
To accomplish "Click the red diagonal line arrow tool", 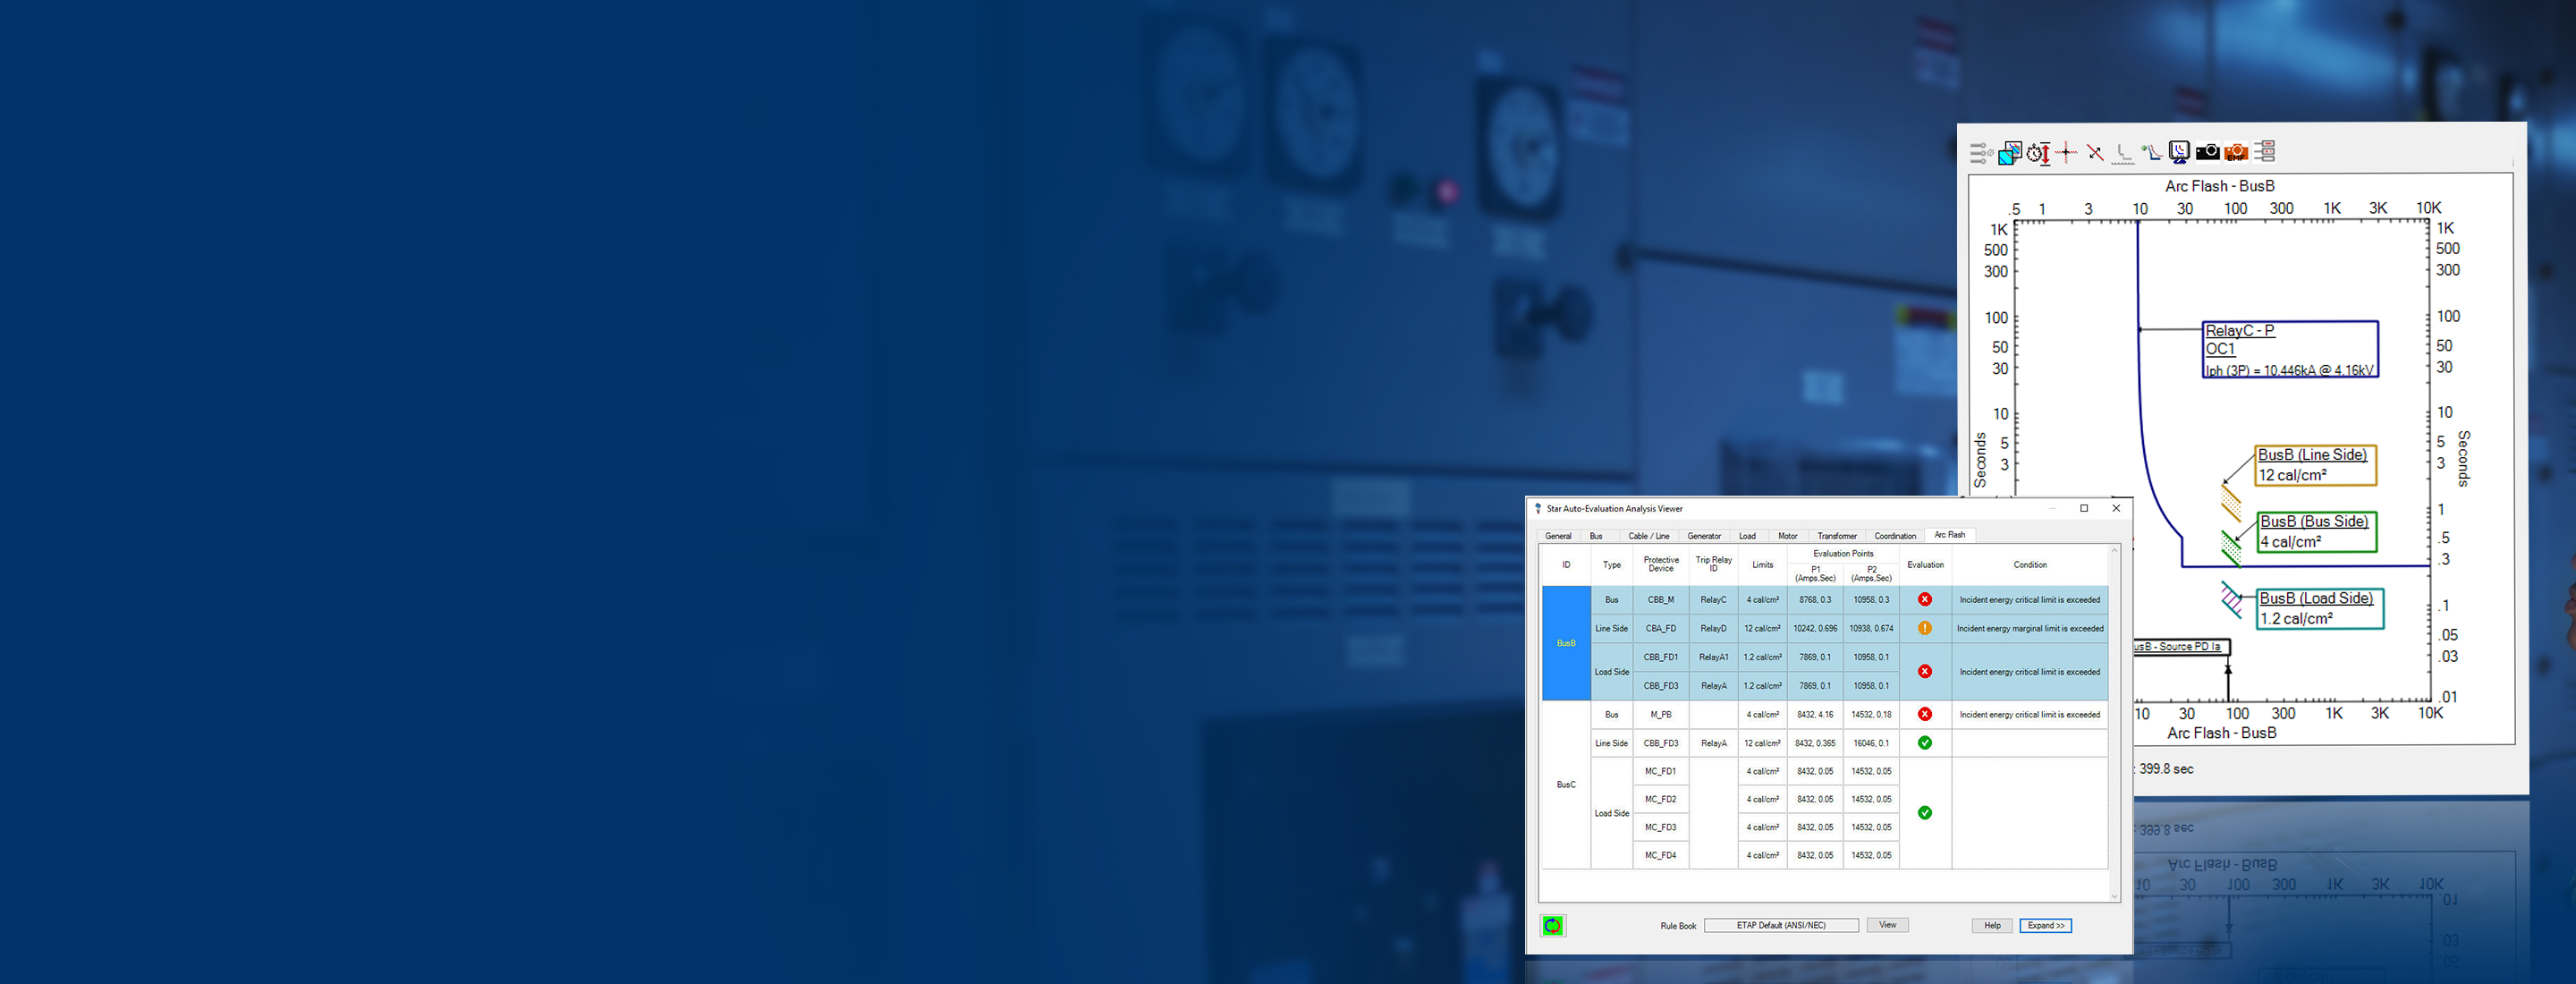I will pyautogui.click(x=2095, y=153).
